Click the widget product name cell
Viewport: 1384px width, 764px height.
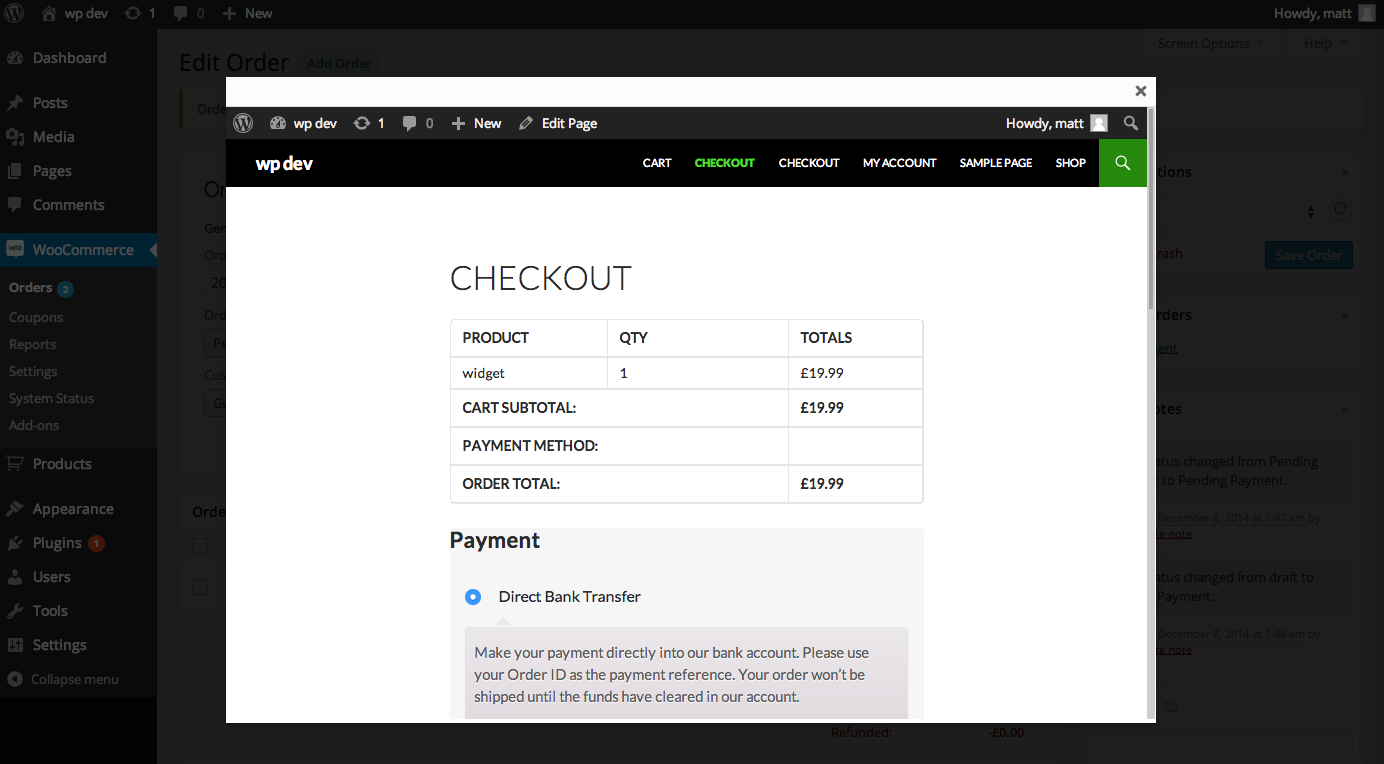tap(529, 373)
